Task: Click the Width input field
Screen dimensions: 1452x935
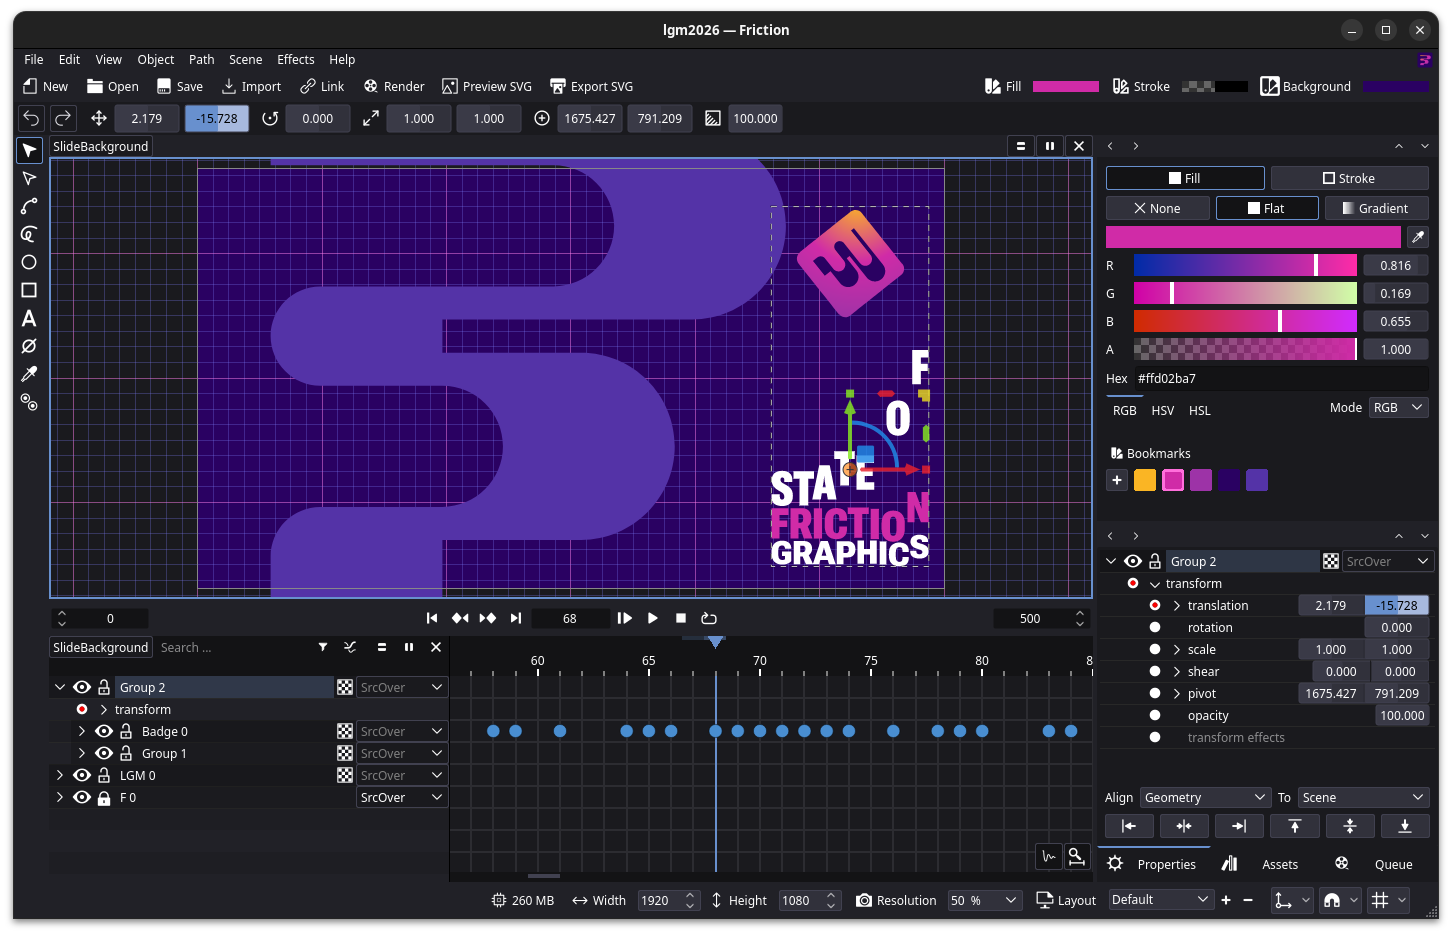Action: tap(659, 900)
